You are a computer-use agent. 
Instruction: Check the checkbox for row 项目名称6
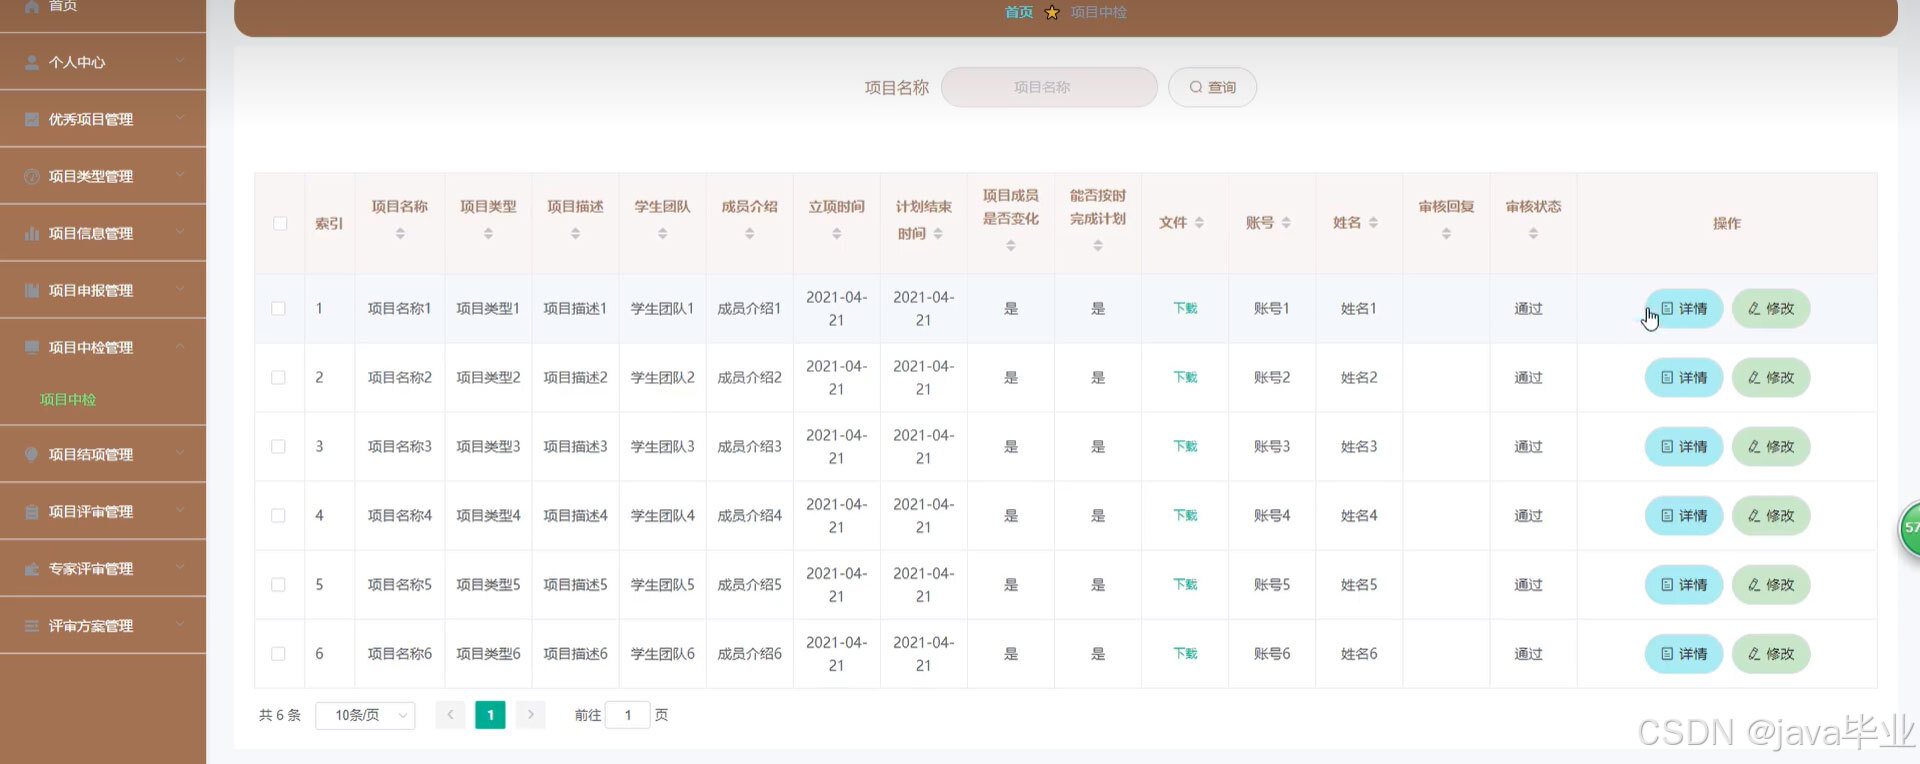pyautogui.click(x=278, y=653)
